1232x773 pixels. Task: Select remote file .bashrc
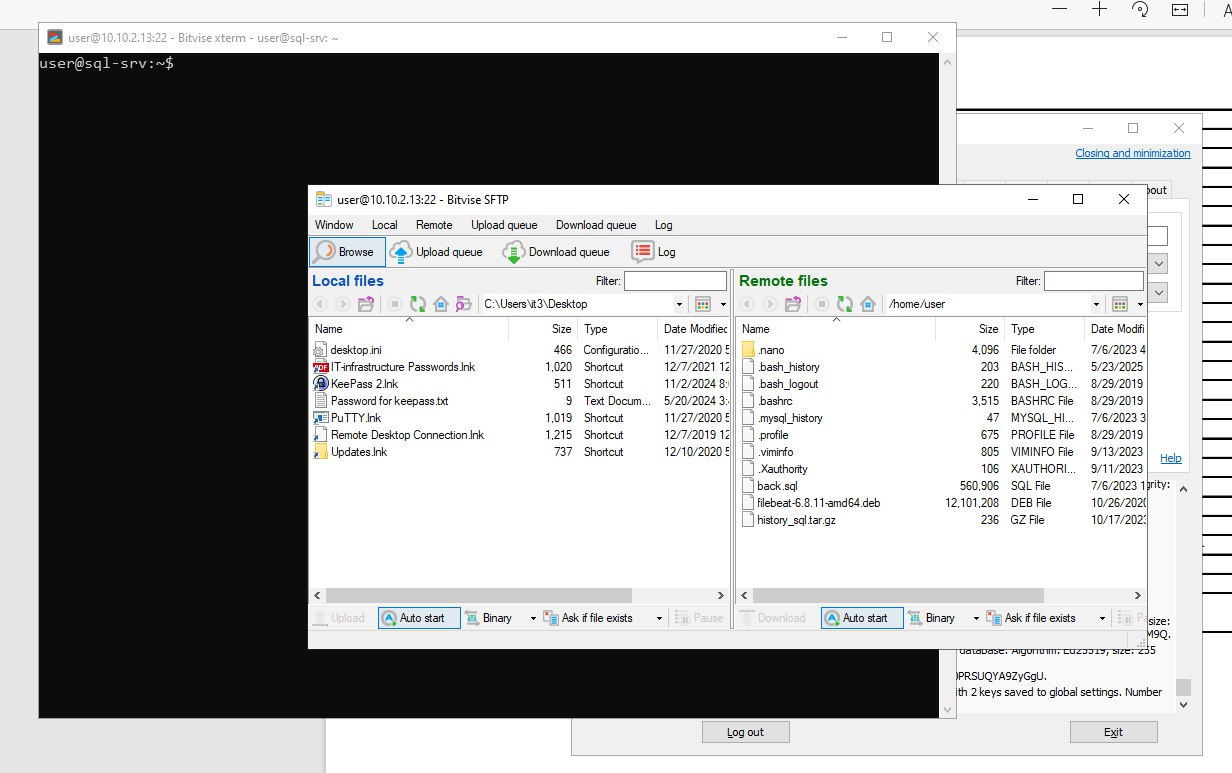click(774, 401)
